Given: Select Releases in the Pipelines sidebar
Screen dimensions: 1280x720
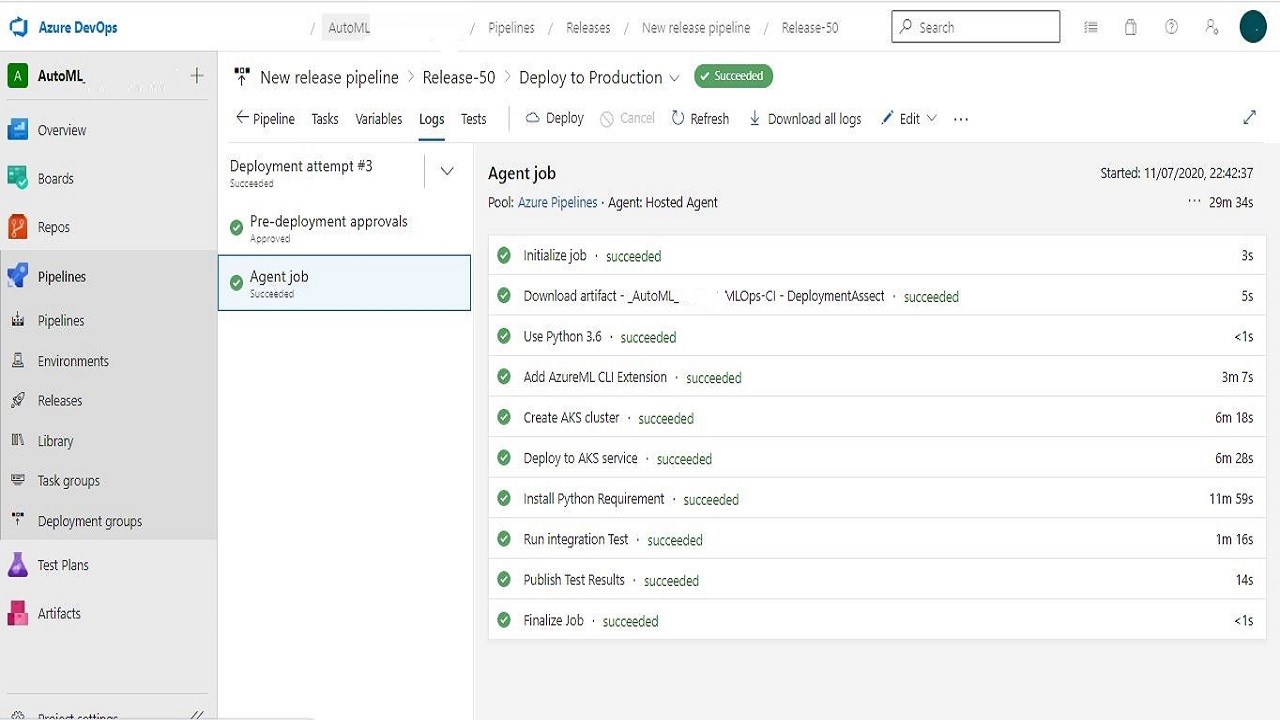Looking at the screenshot, I should [x=60, y=400].
